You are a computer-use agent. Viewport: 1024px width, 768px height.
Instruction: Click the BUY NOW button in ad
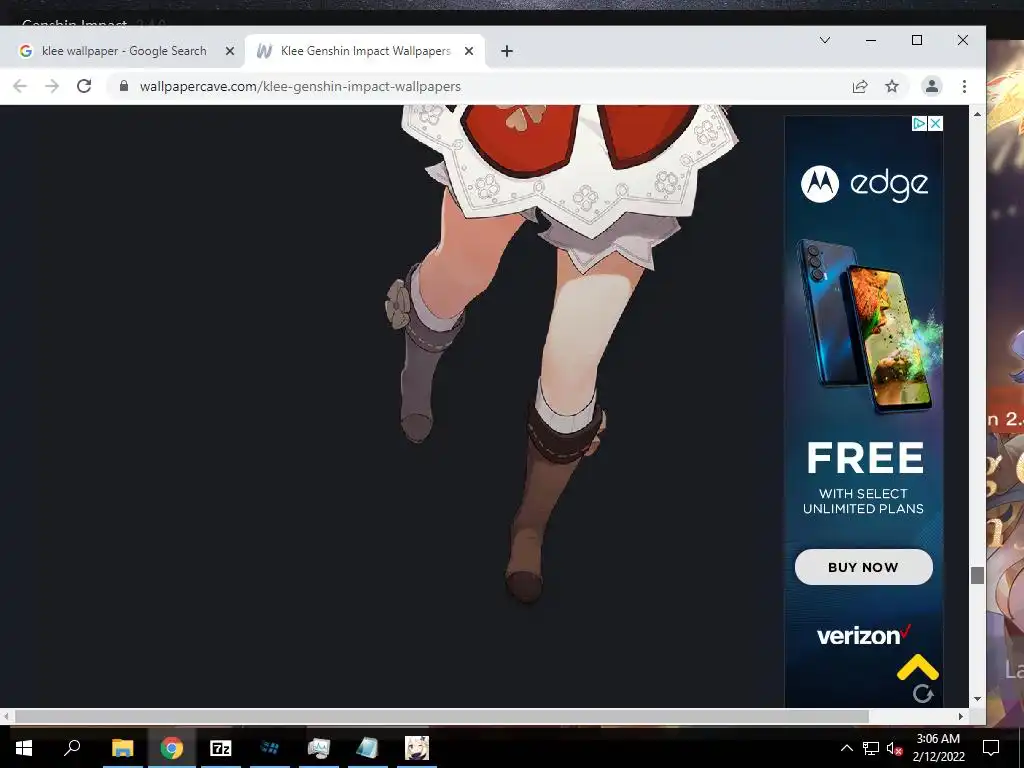coord(863,567)
